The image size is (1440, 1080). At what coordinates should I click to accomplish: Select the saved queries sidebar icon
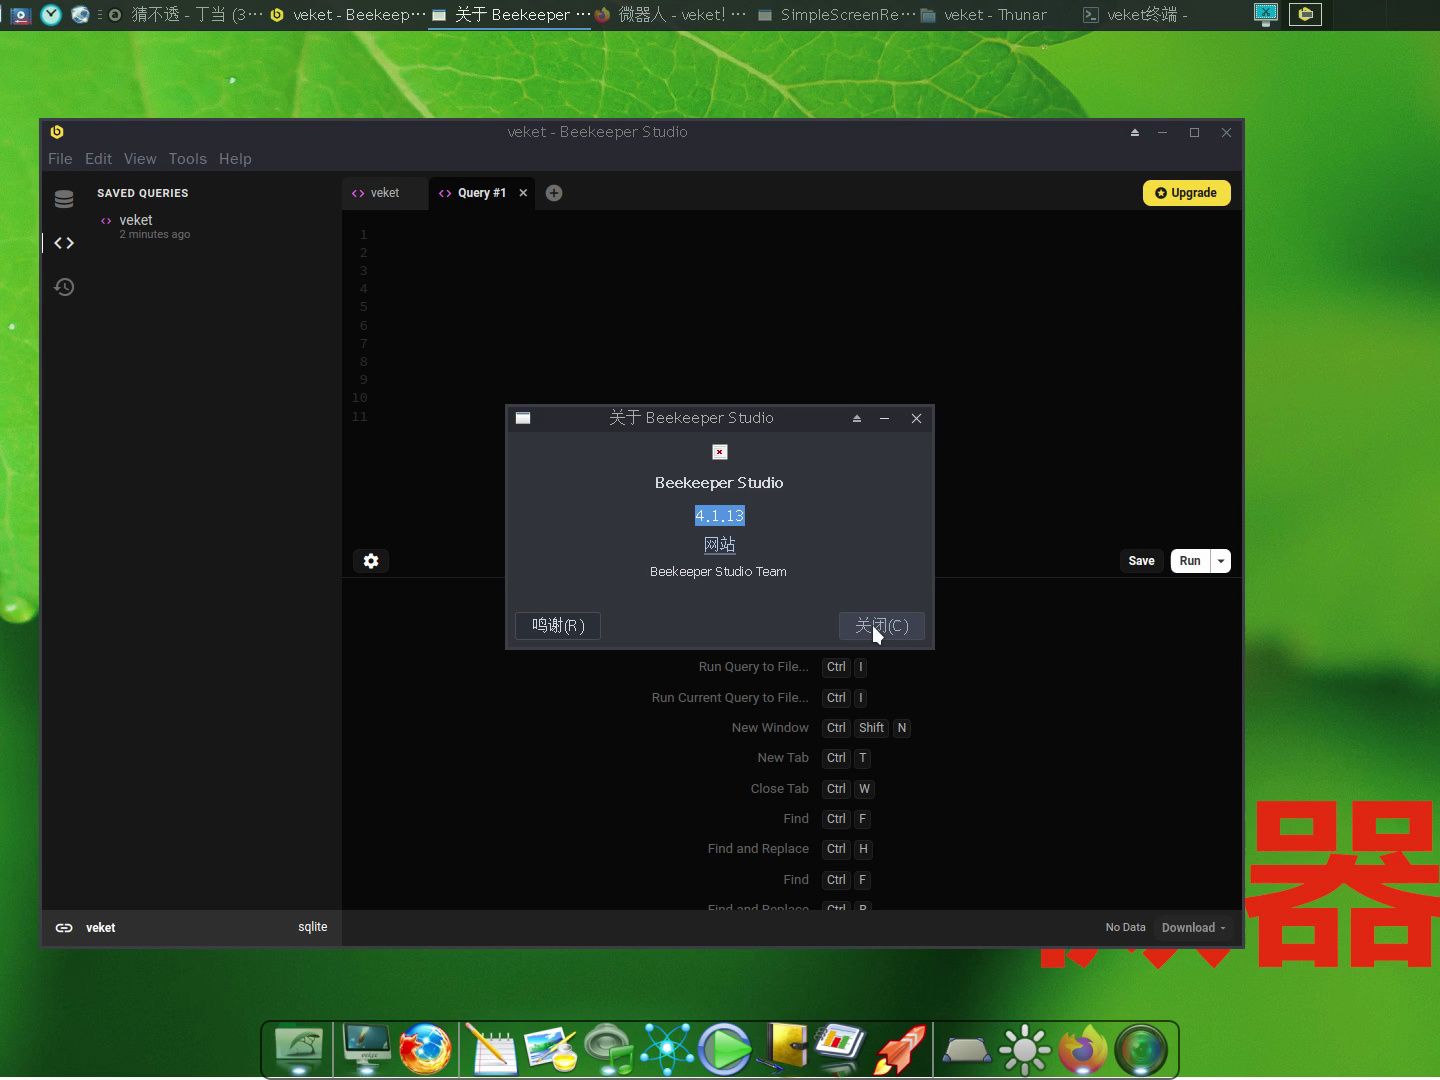pyautogui.click(x=64, y=243)
